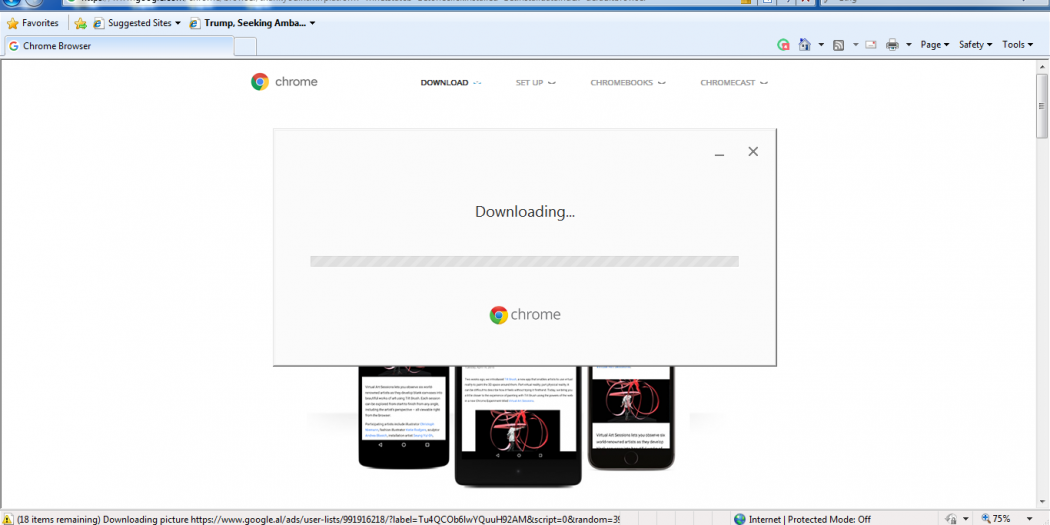This screenshot has width=1050, height=525.
Task: Close the Downloading dialog
Action: 753,151
